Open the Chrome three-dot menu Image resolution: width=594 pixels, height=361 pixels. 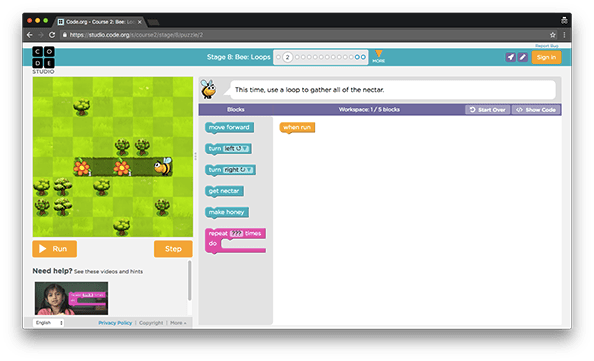564,35
